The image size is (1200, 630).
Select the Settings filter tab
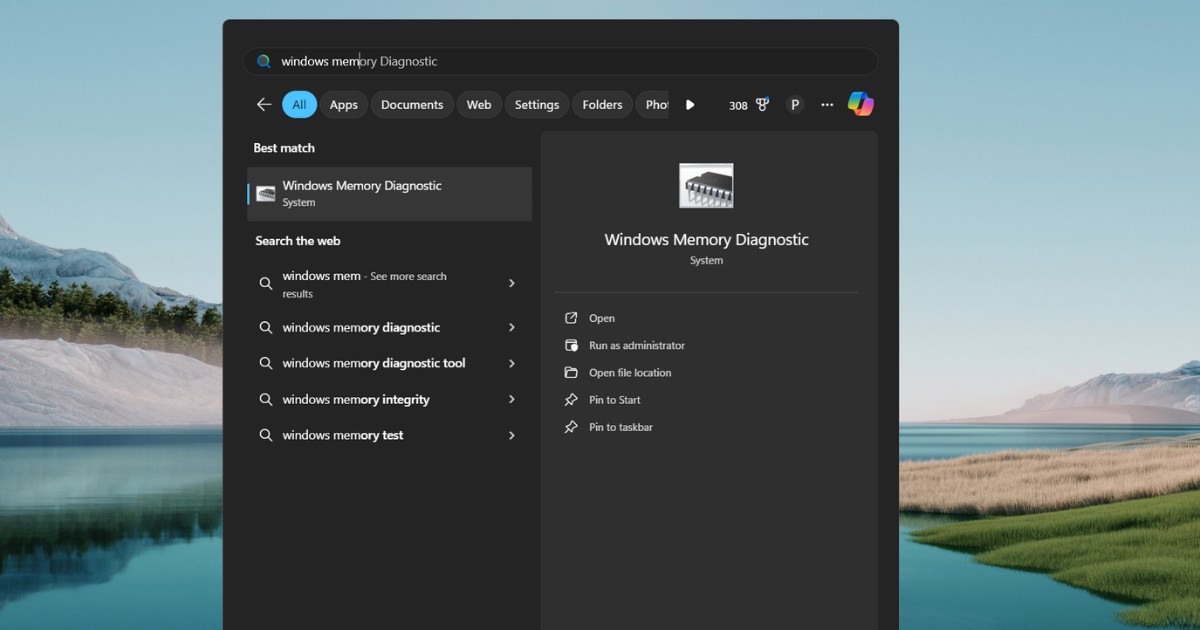click(537, 105)
